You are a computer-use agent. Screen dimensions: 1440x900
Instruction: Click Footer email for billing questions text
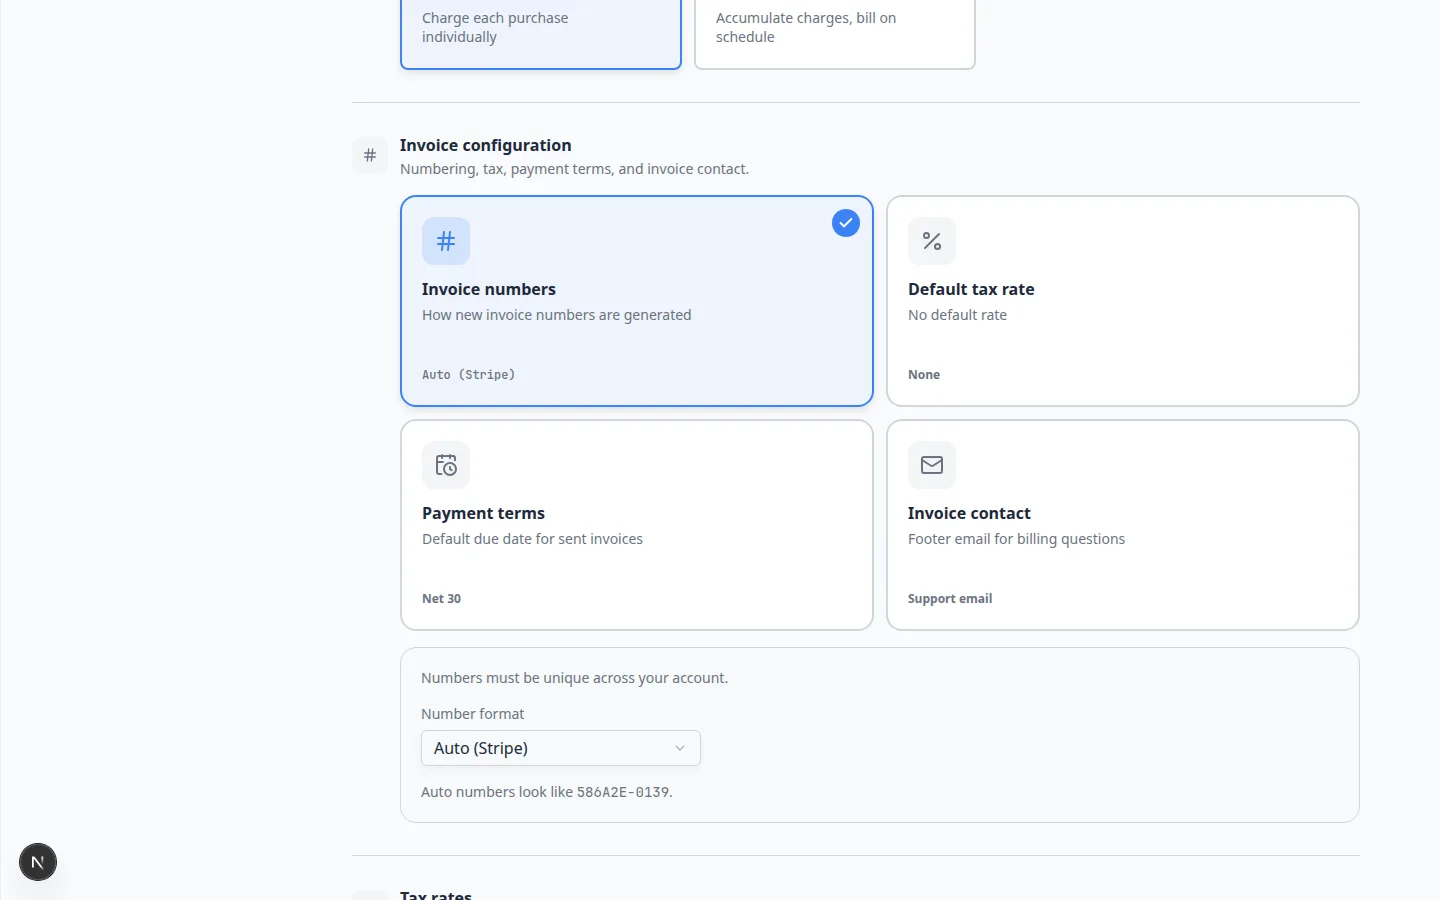(1016, 539)
